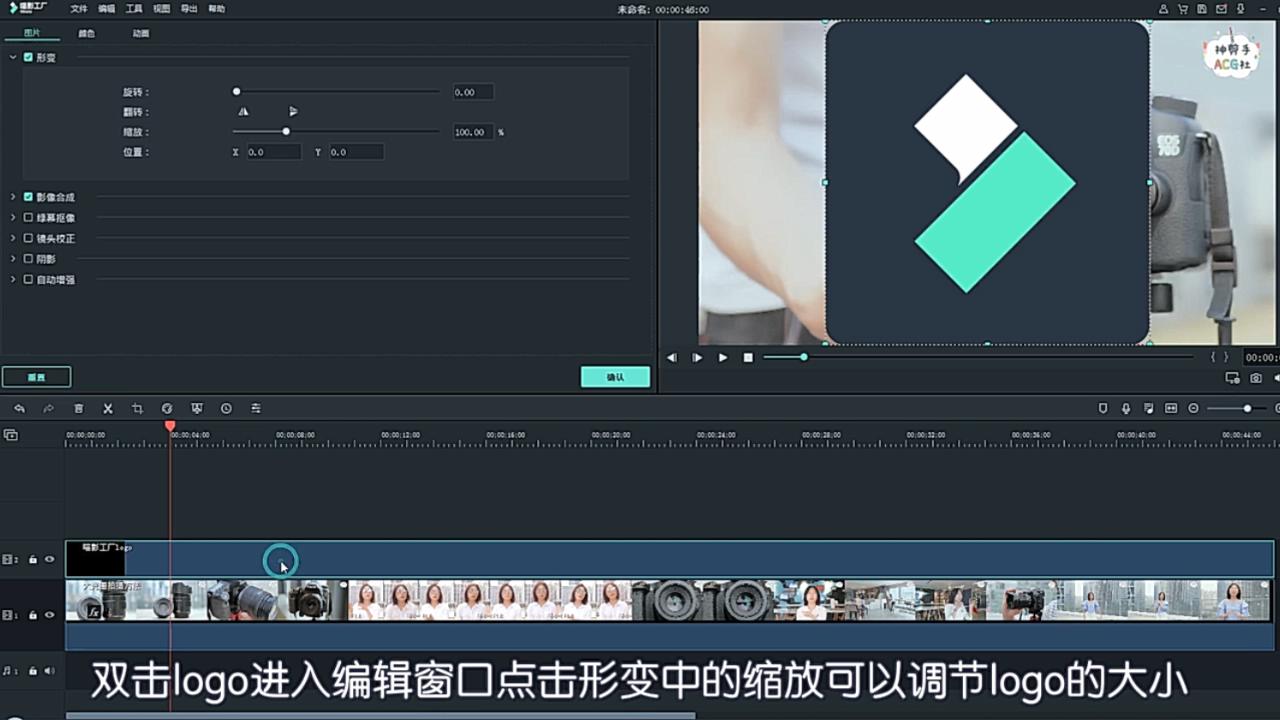Click the microphone voiceover icon
The width and height of the screenshot is (1280, 720).
point(1126,408)
